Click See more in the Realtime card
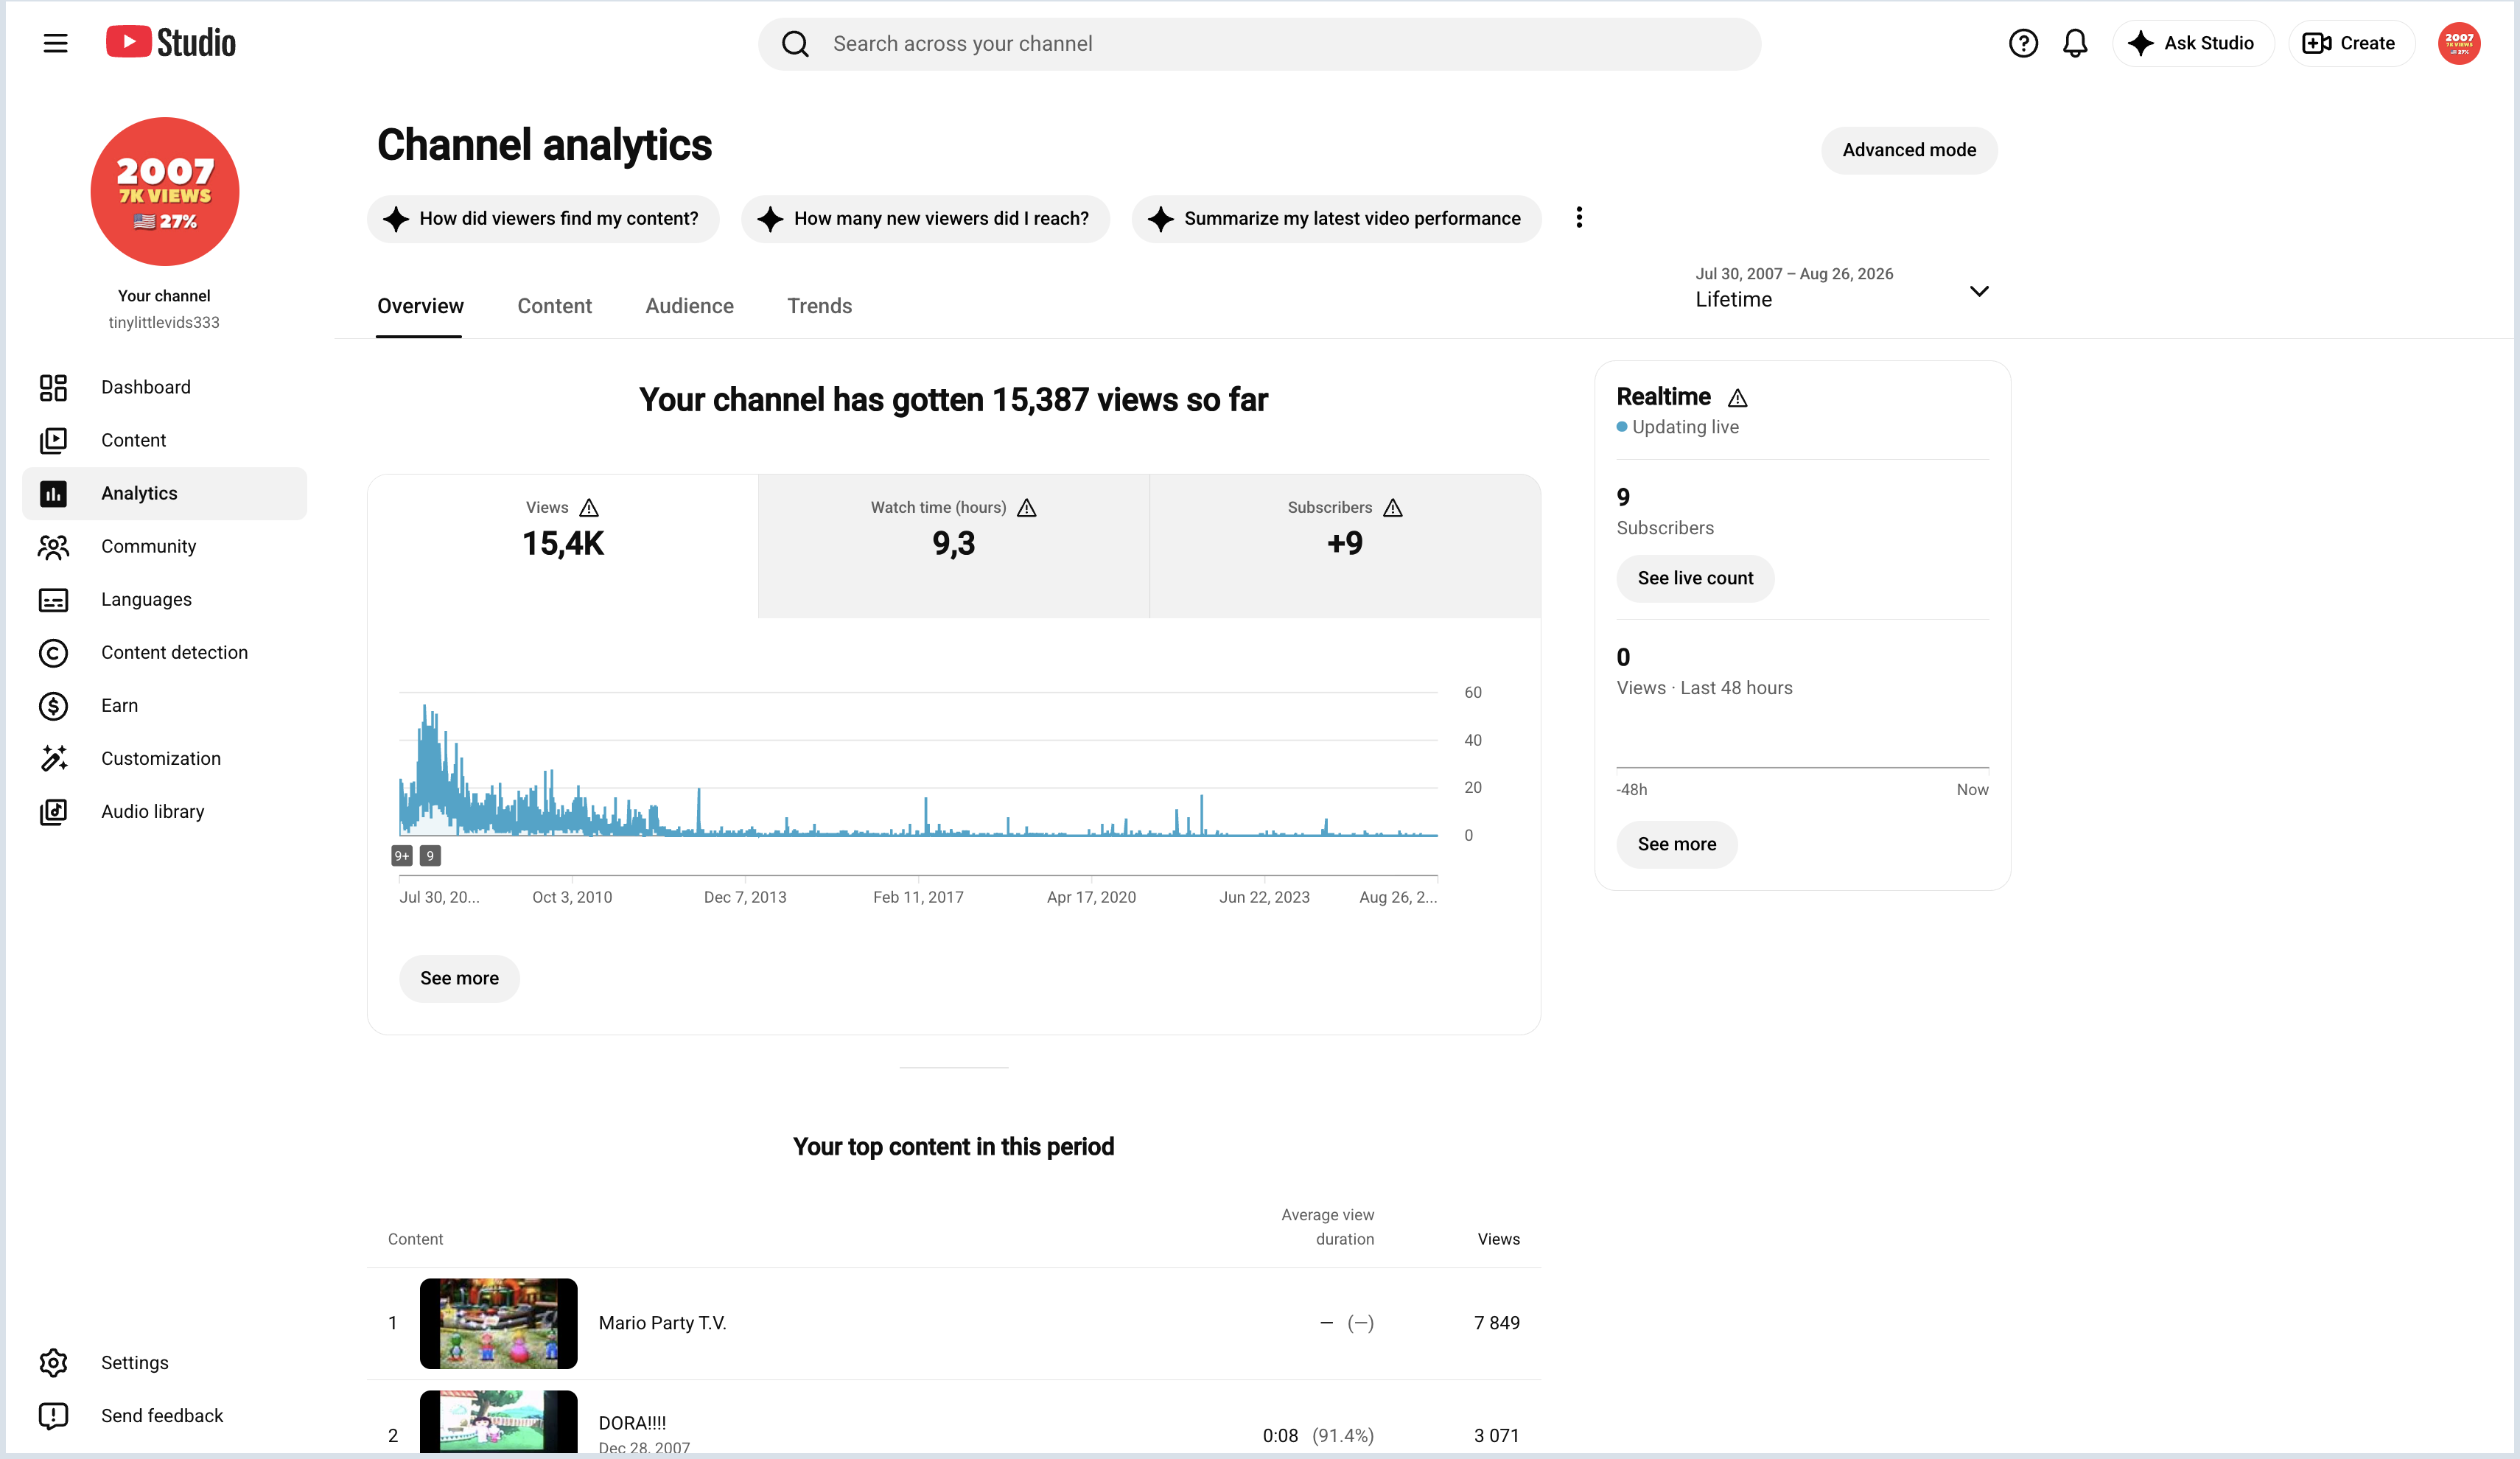 (1677, 844)
